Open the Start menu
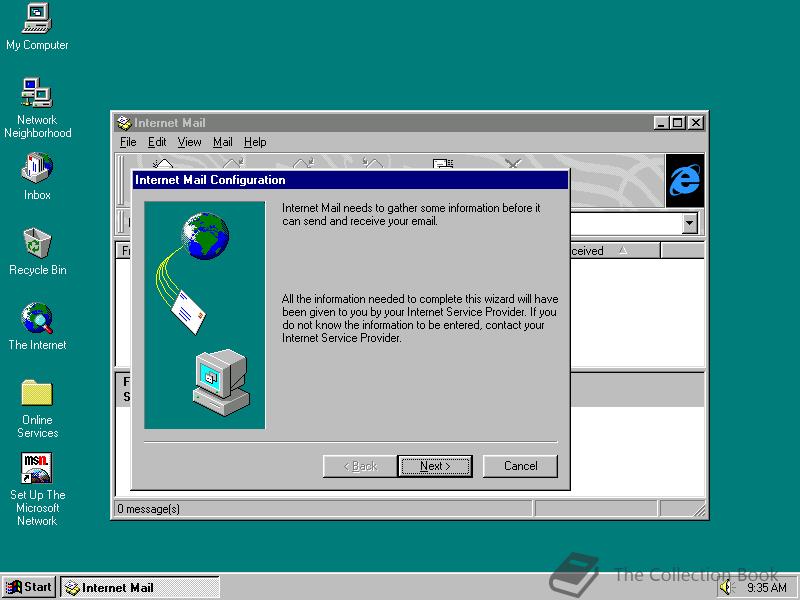Viewport: 800px width, 600px height. tap(29, 587)
